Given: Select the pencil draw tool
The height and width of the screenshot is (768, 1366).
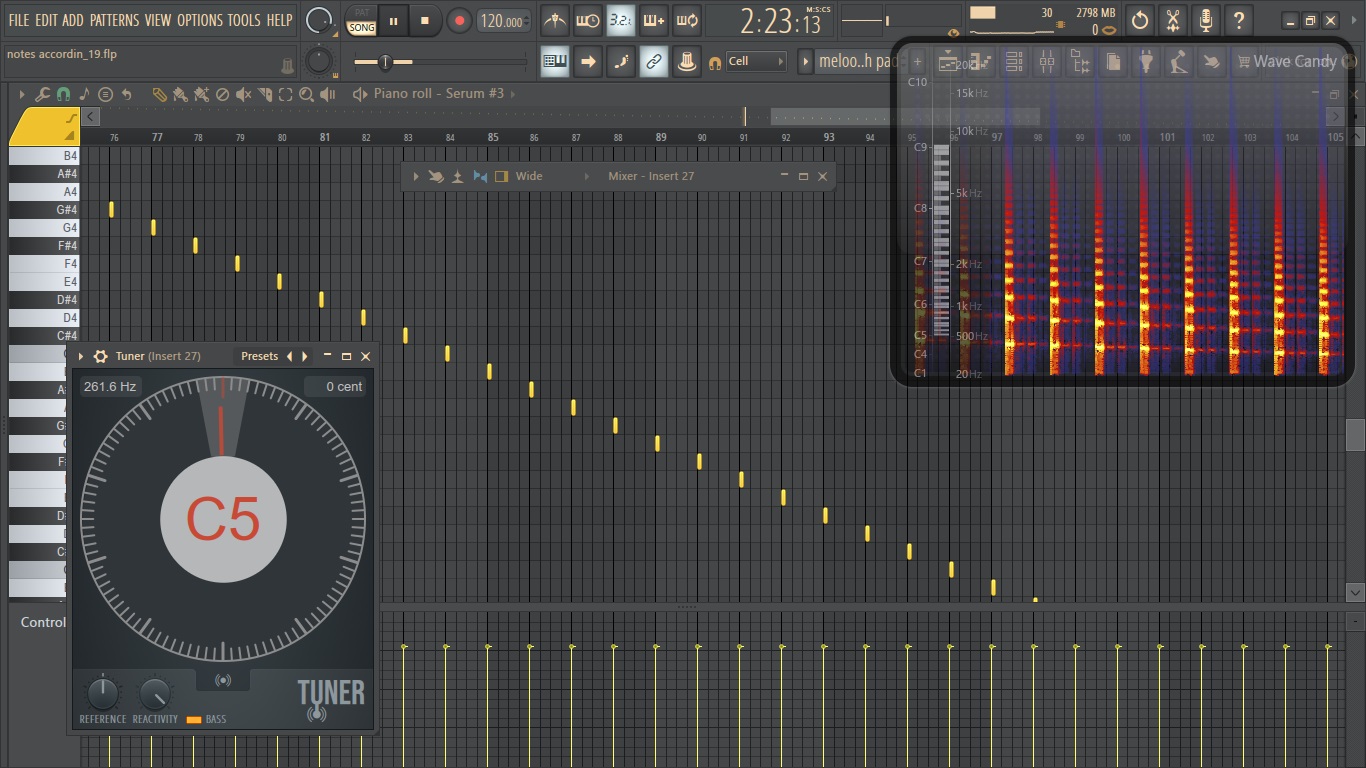Looking at the screenshot, I should pos(159,94).
